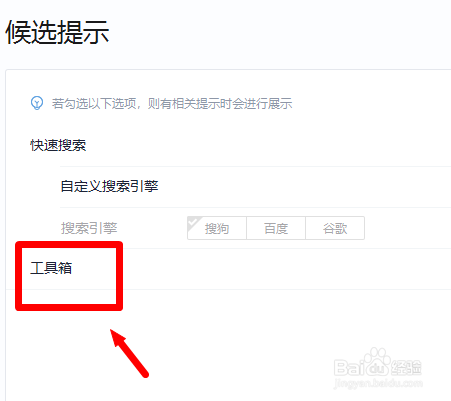The image size is (451, 401).
Task: Select 搜狗 as the search engine
Action: point(217,228)
